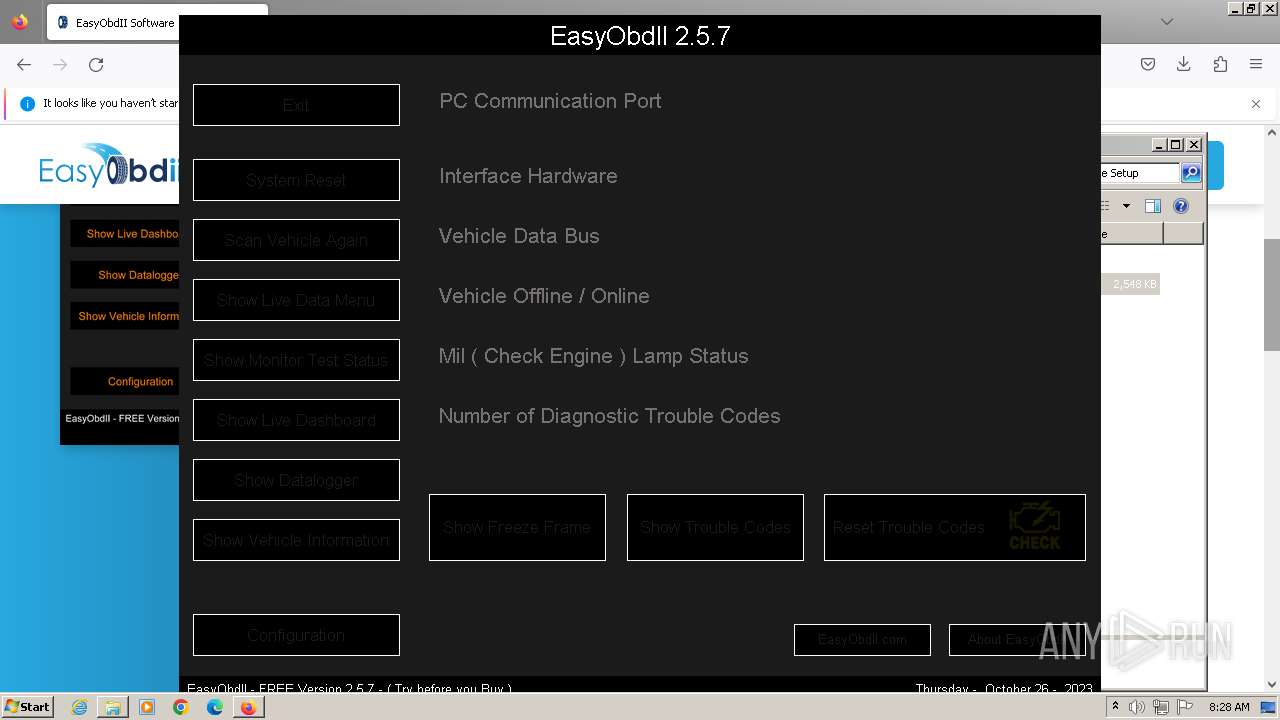This screenshot has height=720, width=1280.
Task: Click the System Reset button
Action: tap(296, 180)
